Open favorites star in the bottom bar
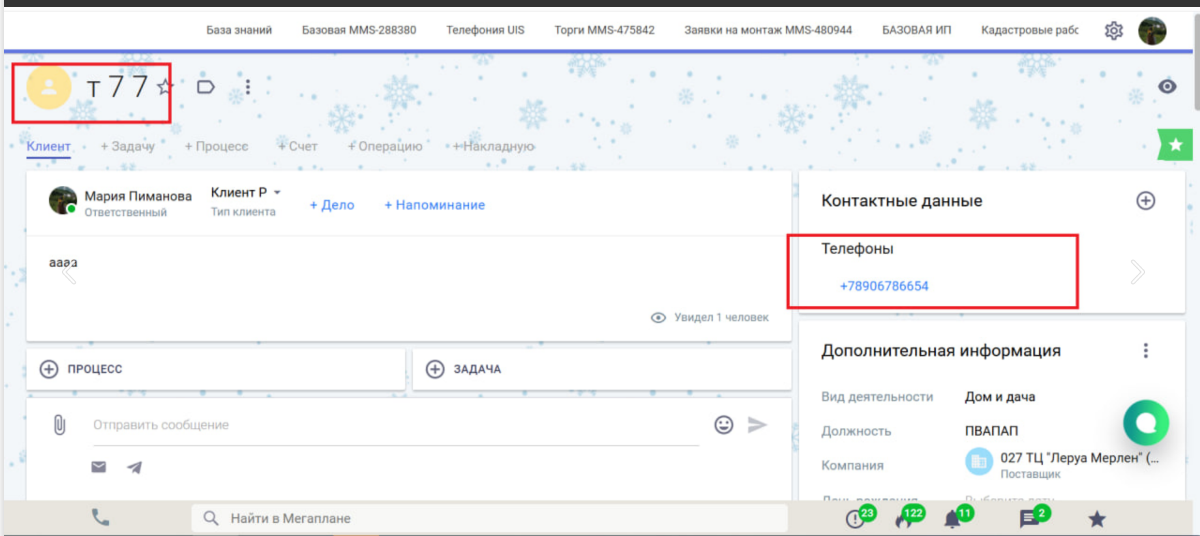 (1097, 518)
